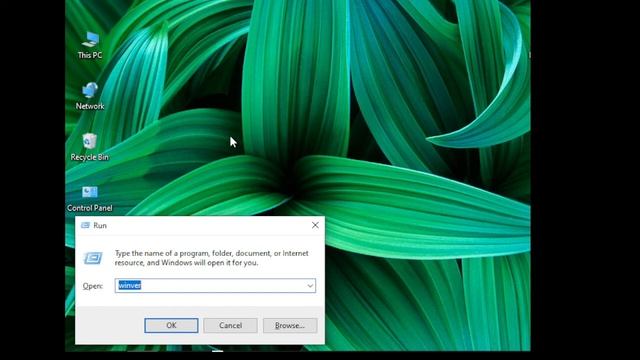Cancel the Run dialog

pyautogui.click(x=231, y=325)
